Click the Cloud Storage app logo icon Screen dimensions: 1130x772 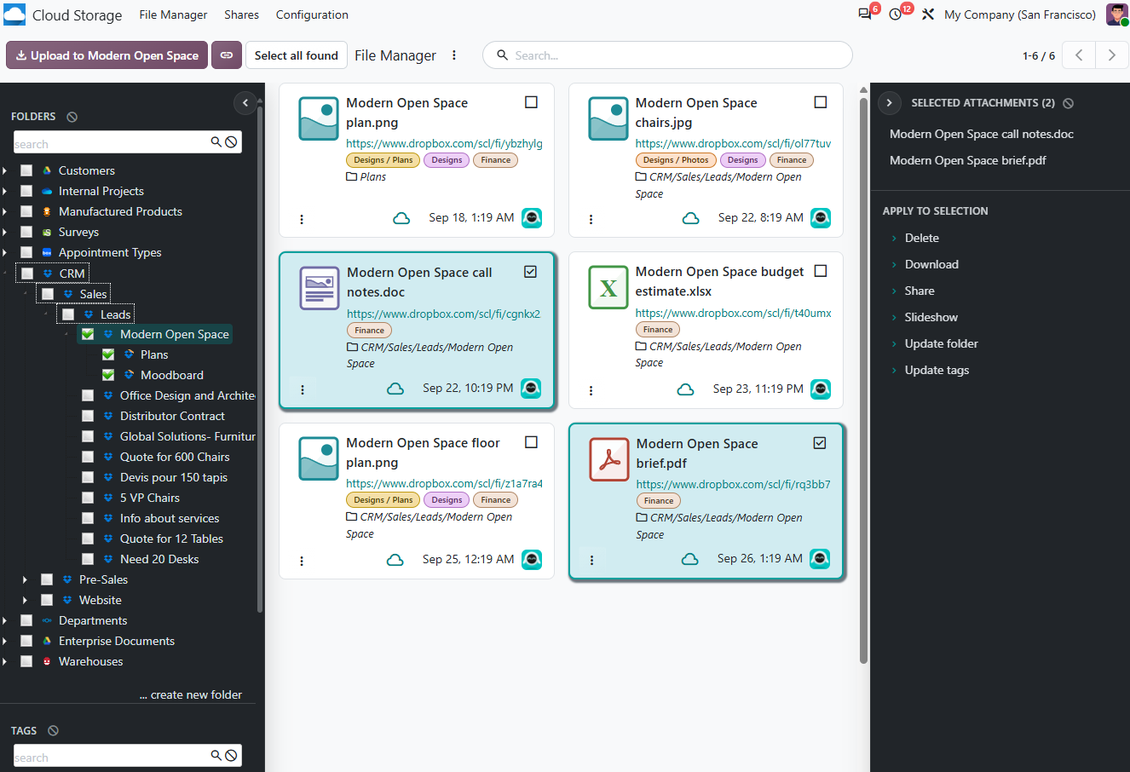pyautogui.click(x=14, y=14)
